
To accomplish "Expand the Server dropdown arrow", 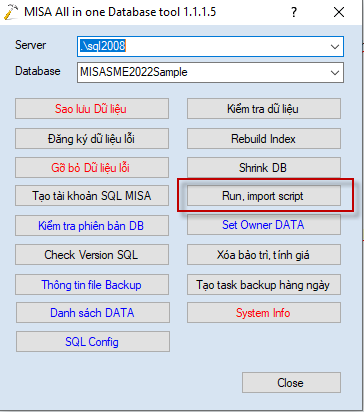I will (x=335, y=47).
